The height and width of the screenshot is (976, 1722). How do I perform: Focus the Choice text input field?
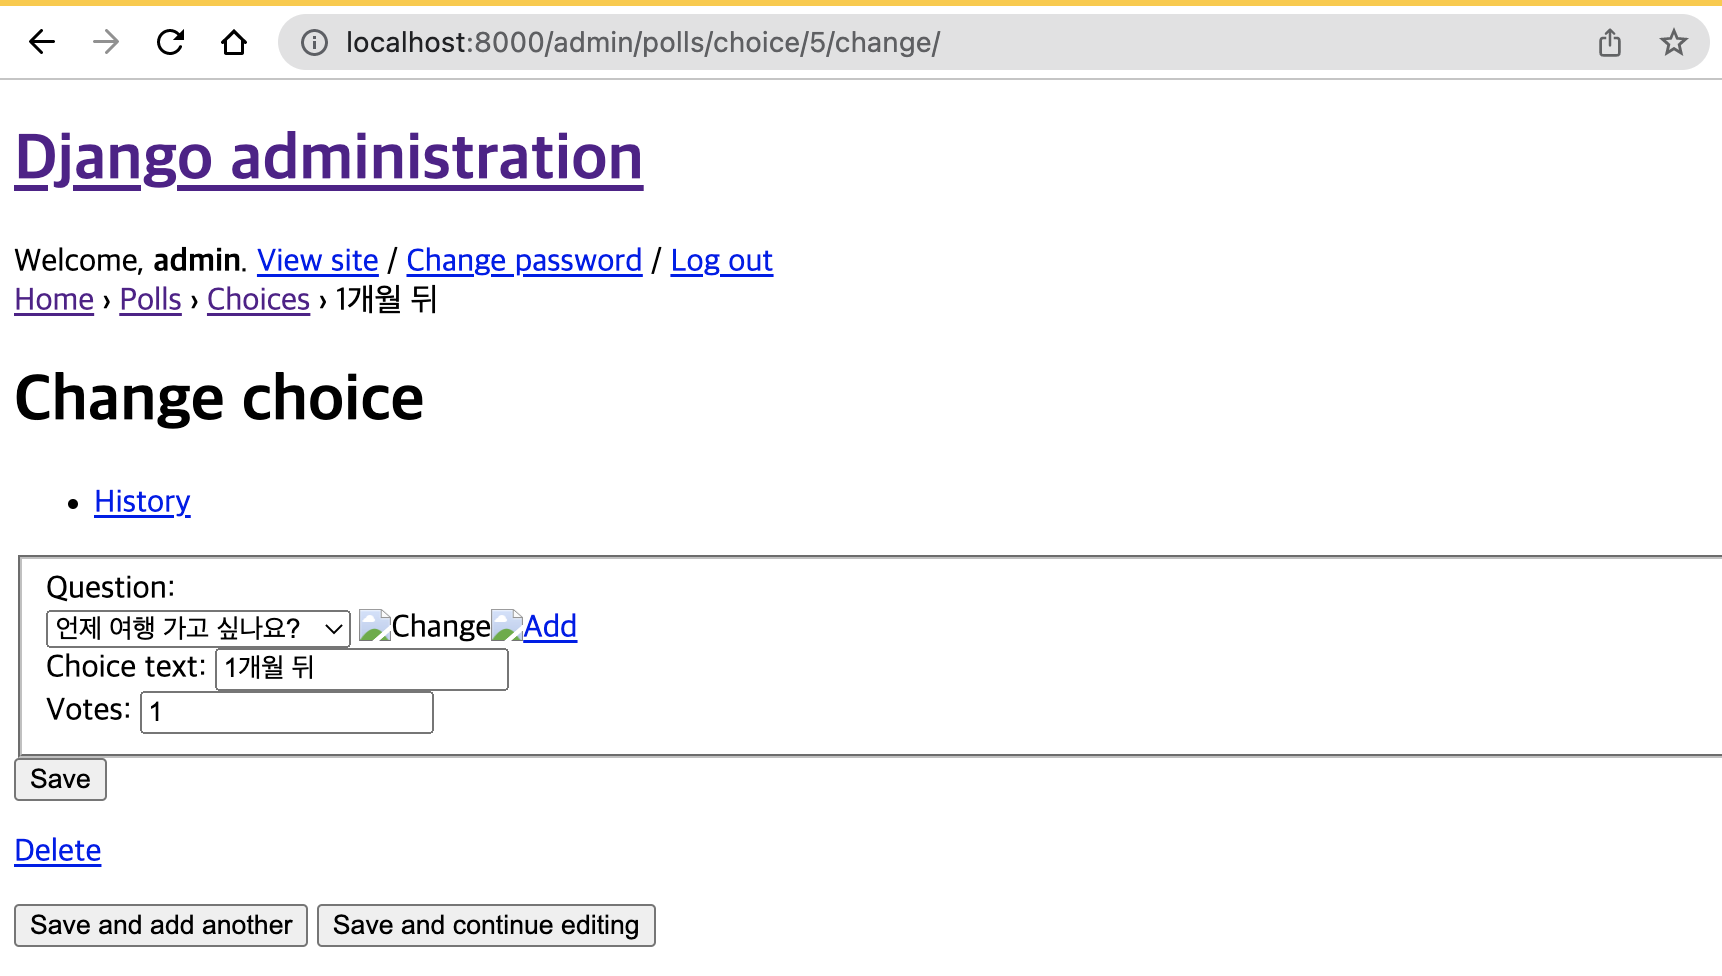pos(362,669)
